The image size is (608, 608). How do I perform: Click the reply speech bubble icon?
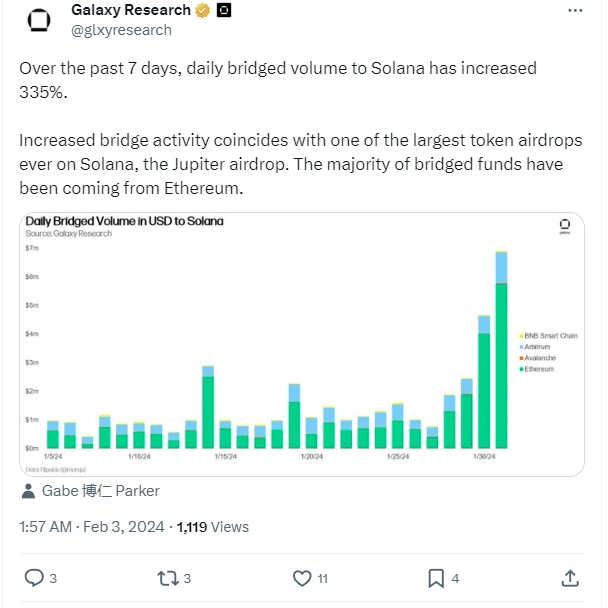pos(34,578)
